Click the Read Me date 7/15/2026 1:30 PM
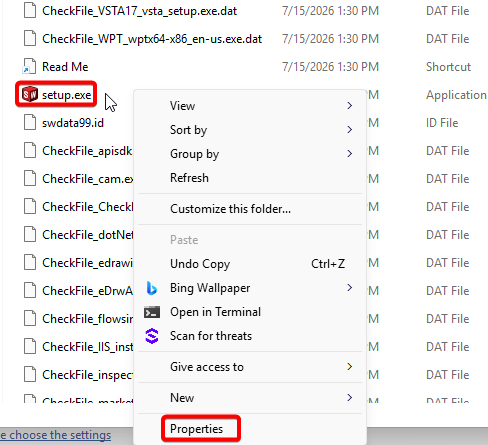Viewport: 488px width, 445px height. [x=330, y=67]
